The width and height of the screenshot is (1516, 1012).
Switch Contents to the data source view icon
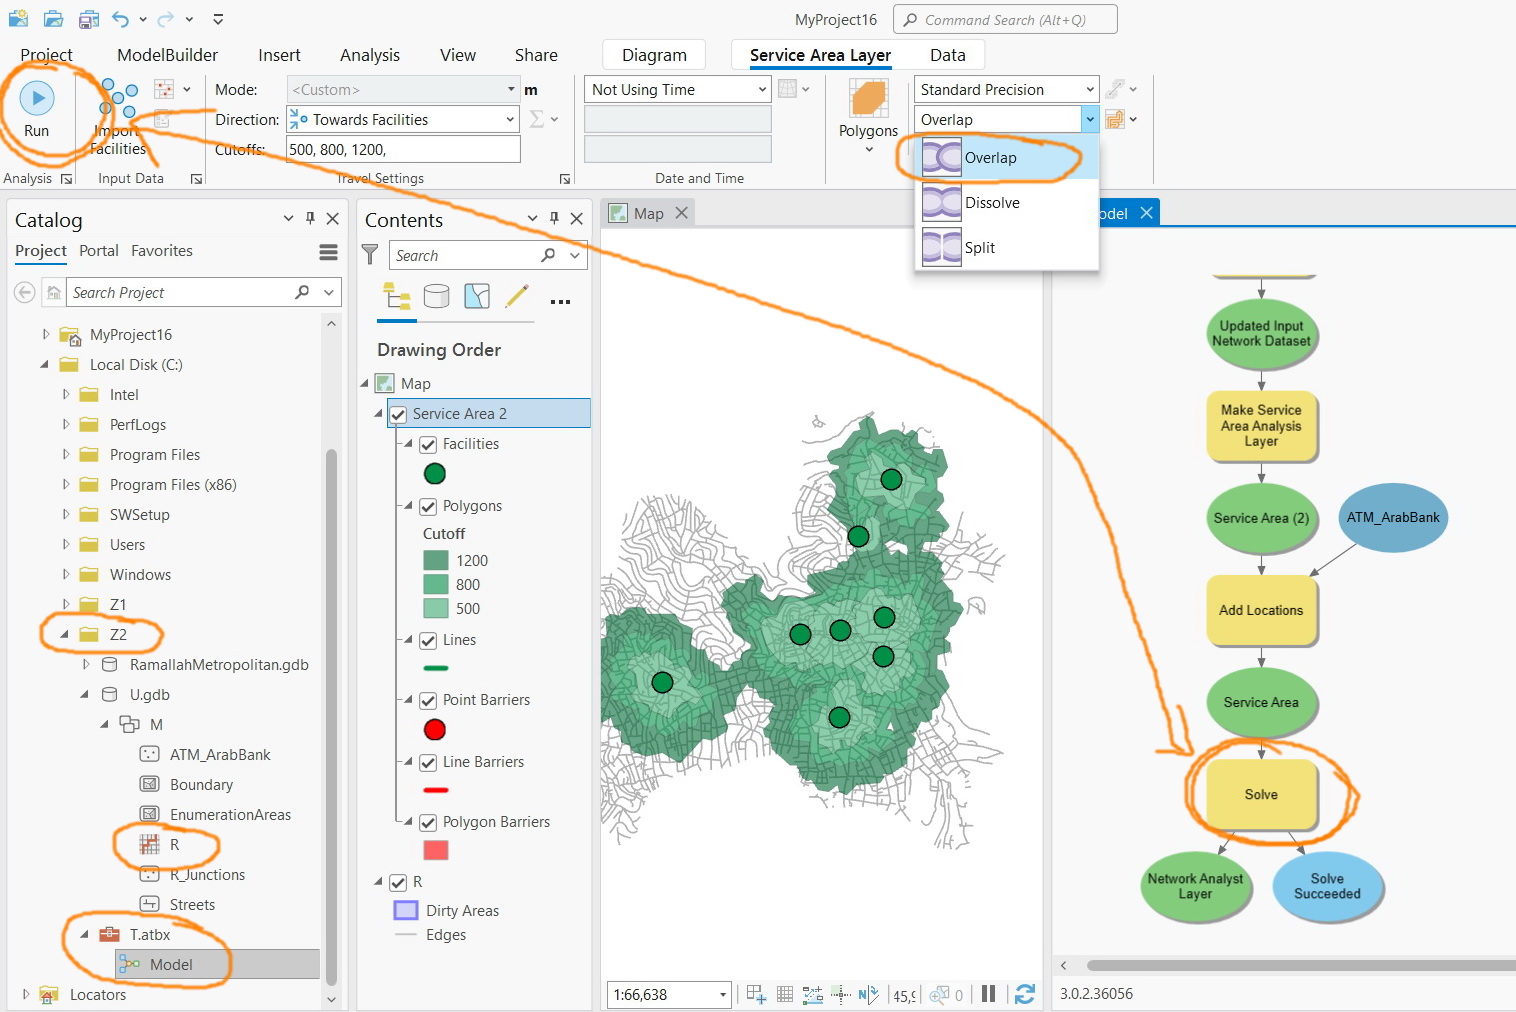click(436, 297)
